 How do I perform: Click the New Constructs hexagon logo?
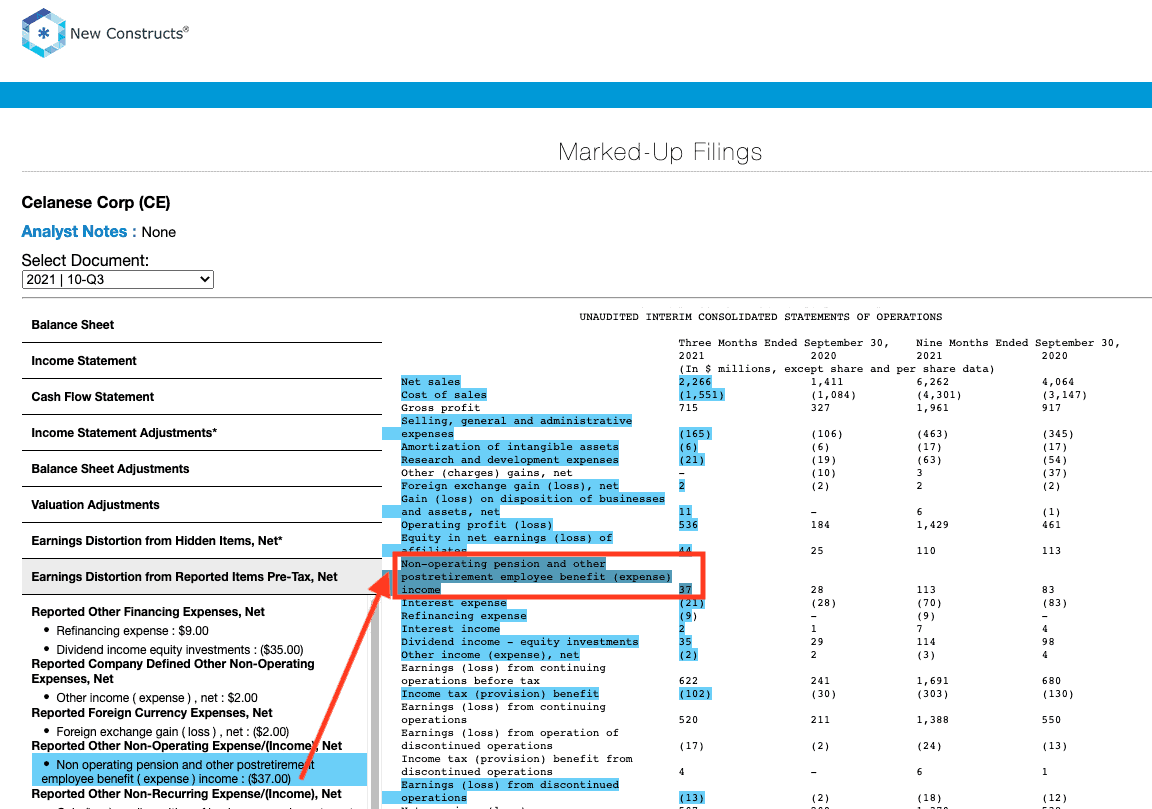44,33
